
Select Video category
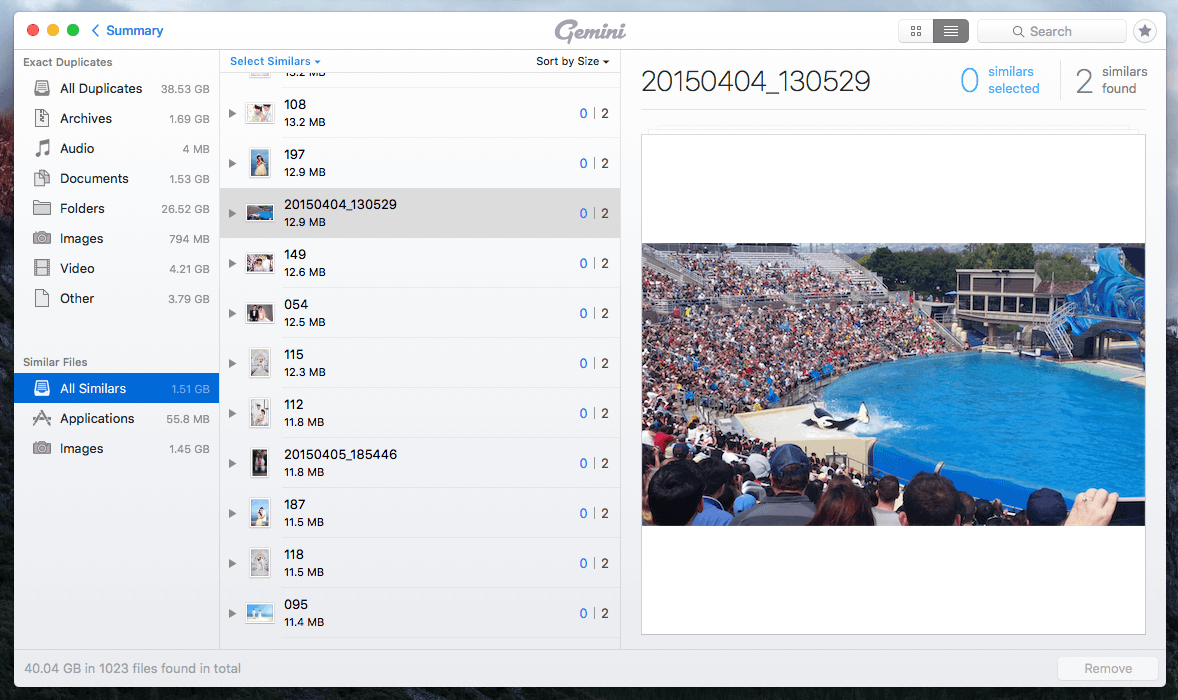tap(116, 269)
